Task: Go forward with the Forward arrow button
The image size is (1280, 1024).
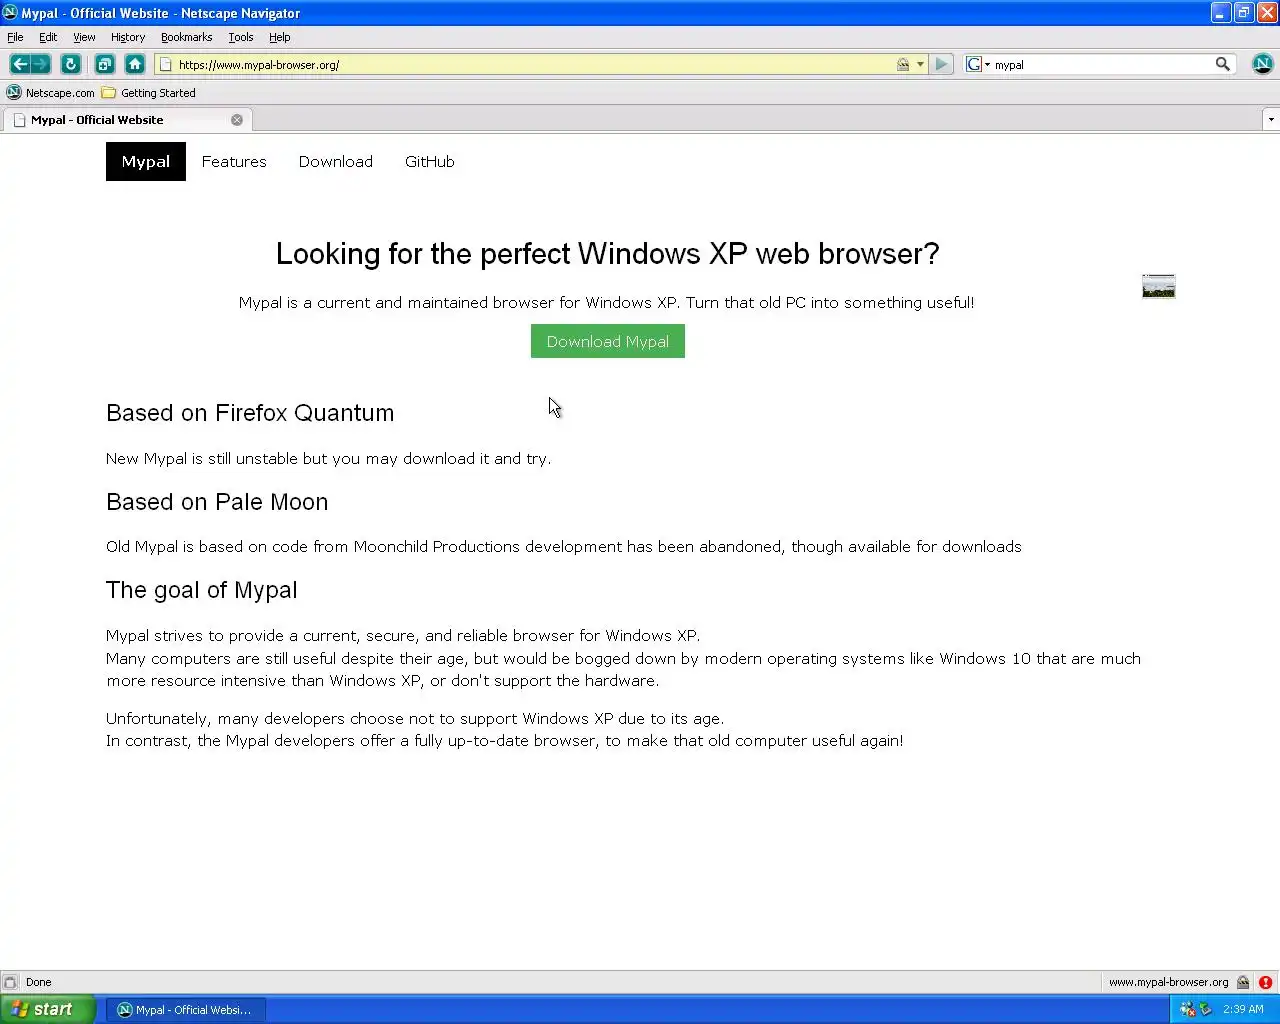Action: pyautogui.click(x=41, y=64)
